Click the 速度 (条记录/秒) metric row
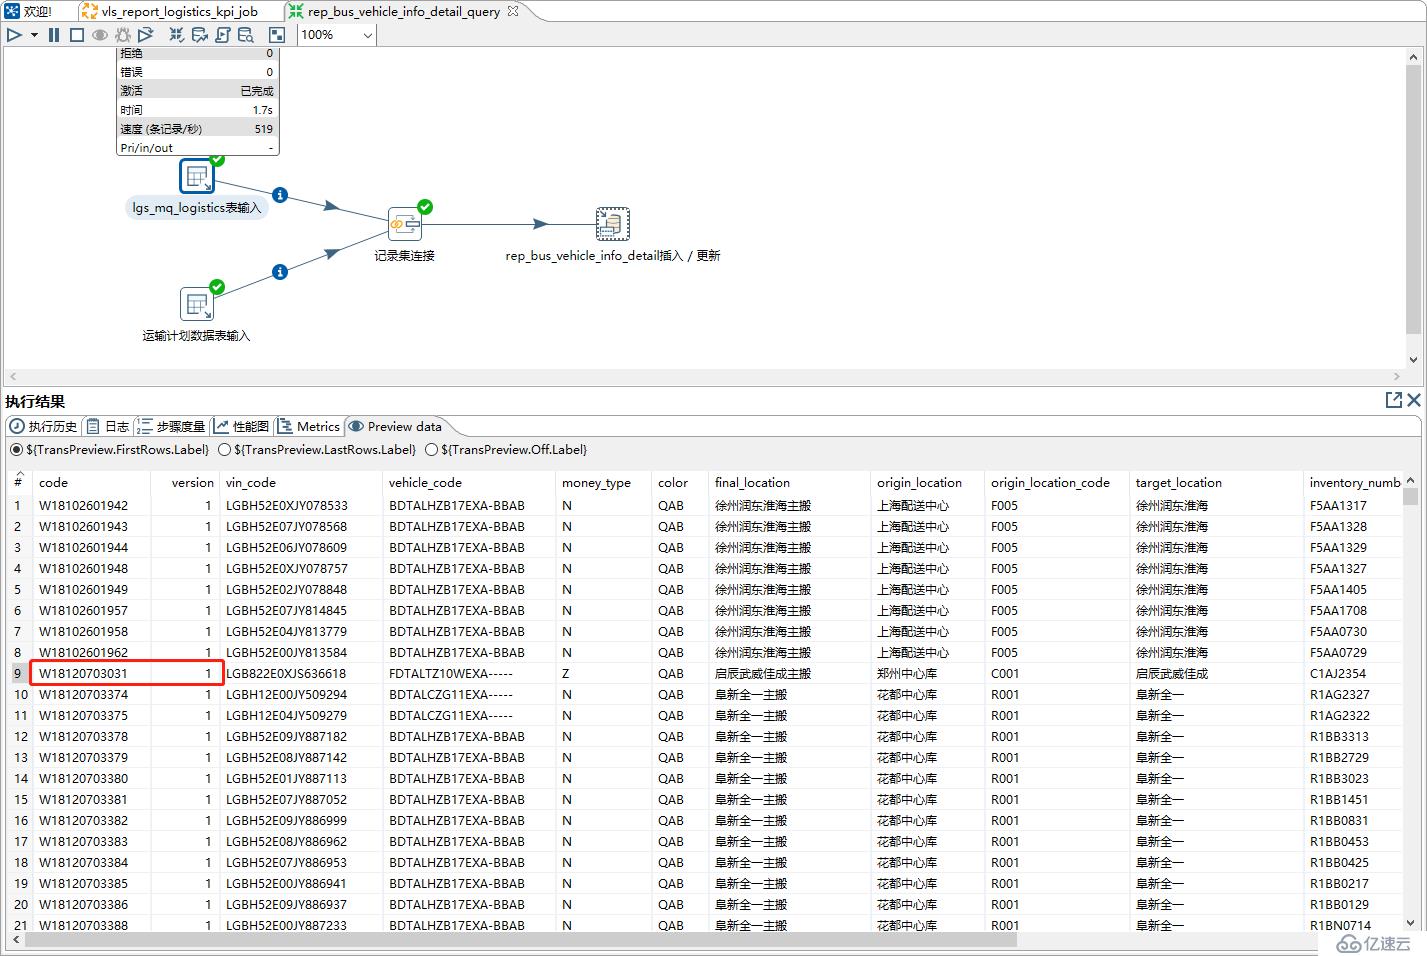Screen dimensions: 1427x956 197,129
